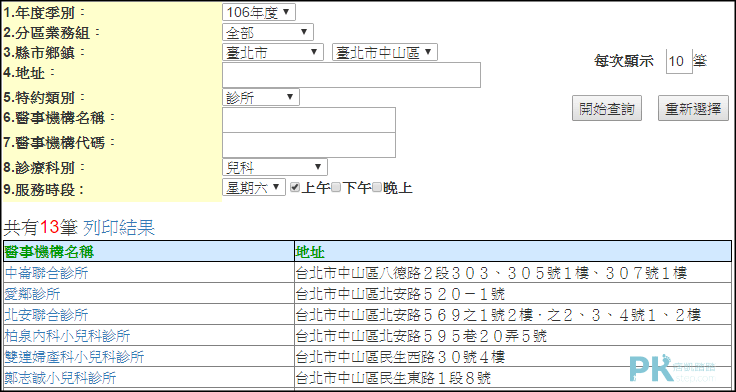Open the 北安聯合診所 link
This screenshot has width=736, height=392.
click(x=46, y=315)
